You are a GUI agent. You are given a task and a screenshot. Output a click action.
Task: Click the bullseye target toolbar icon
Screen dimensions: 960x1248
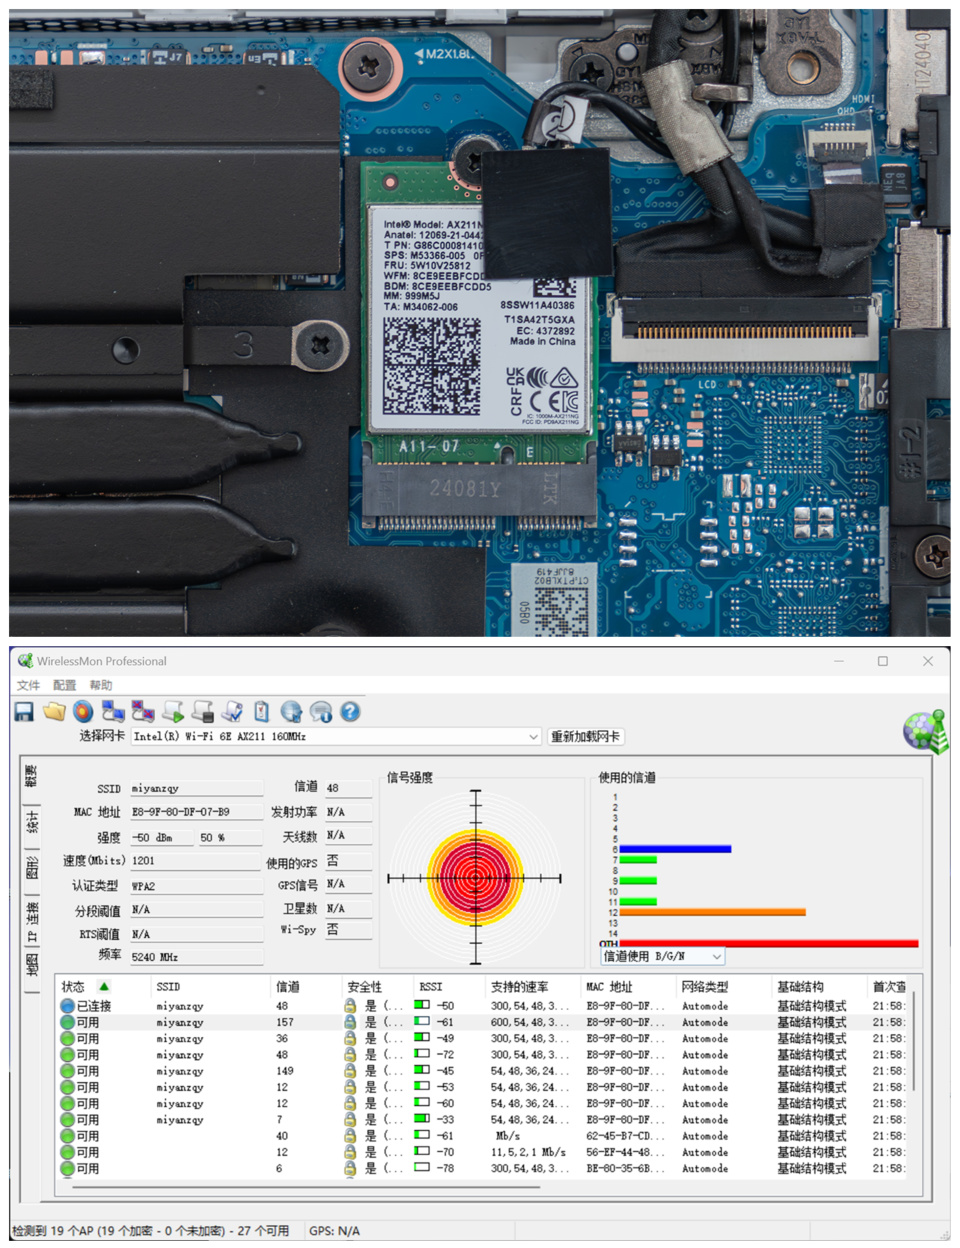[83, 711]
